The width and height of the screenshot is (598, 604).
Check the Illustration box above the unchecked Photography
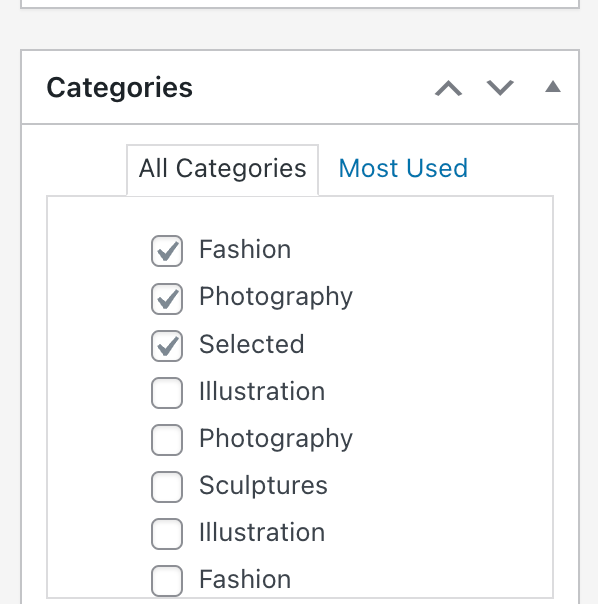[x=167, y=393]
